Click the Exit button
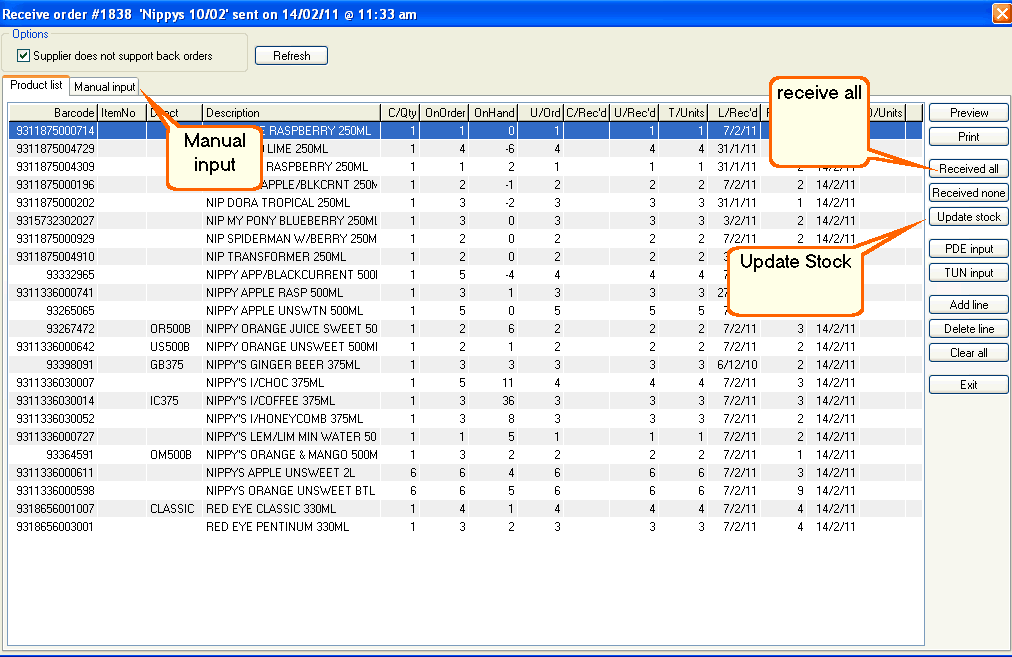Viewport: 1012px width, 657px height. point(968,385)
